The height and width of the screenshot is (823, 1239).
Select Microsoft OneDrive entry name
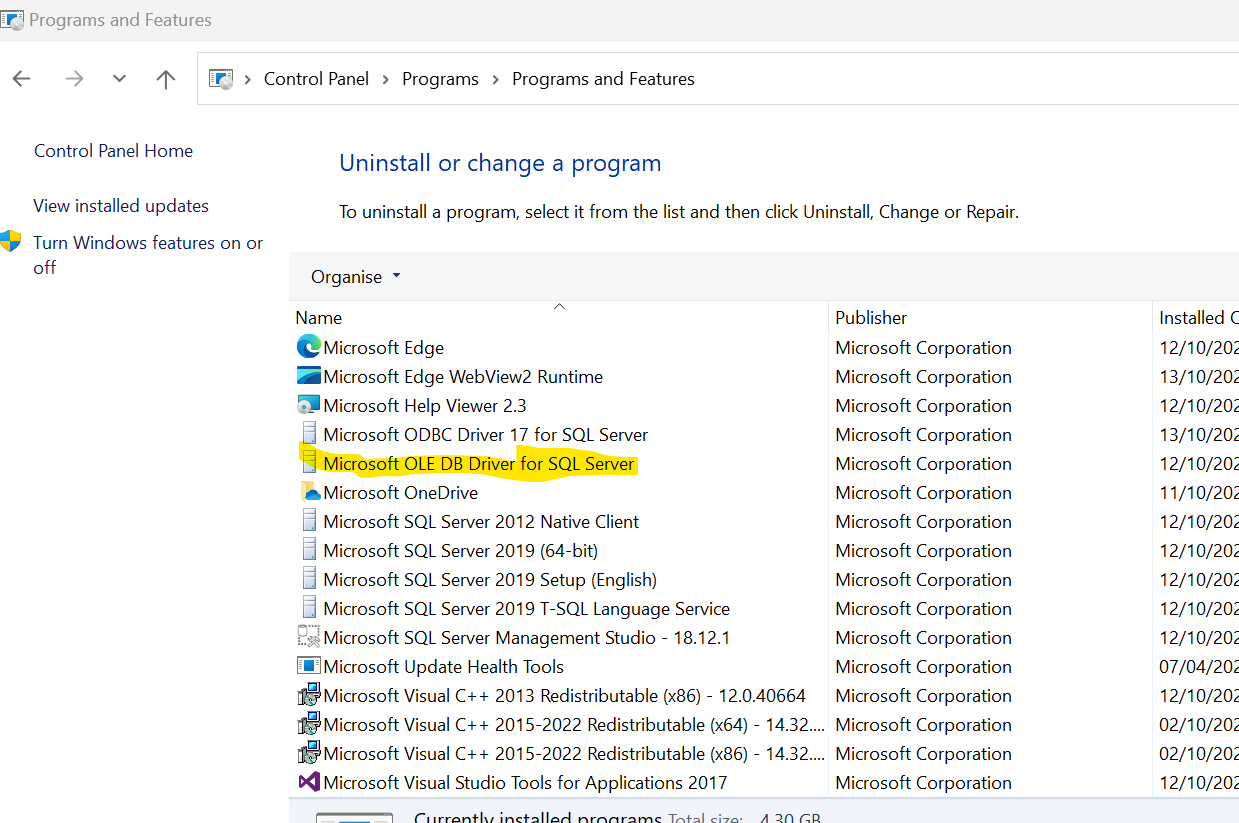point(401,493)
